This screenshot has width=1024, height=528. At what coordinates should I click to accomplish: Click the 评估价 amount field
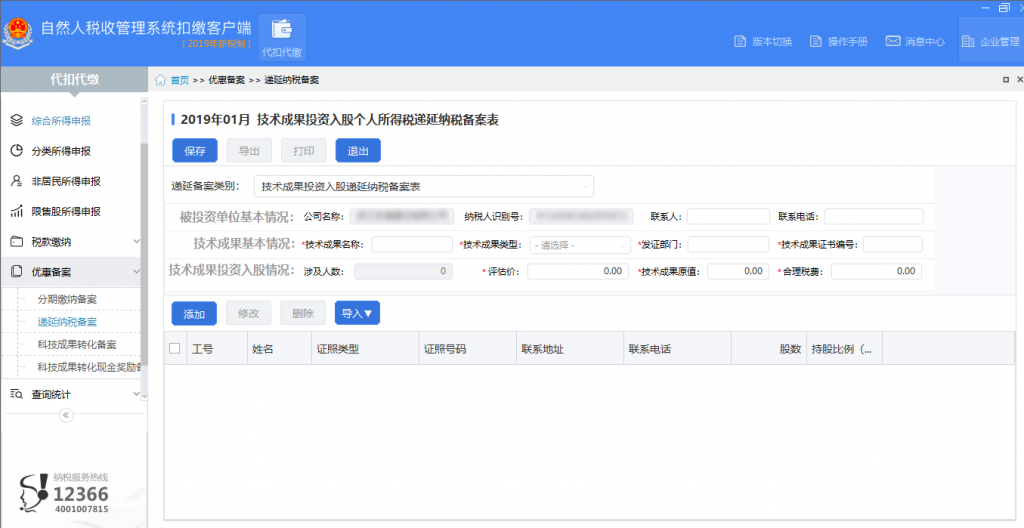(578, 271)
